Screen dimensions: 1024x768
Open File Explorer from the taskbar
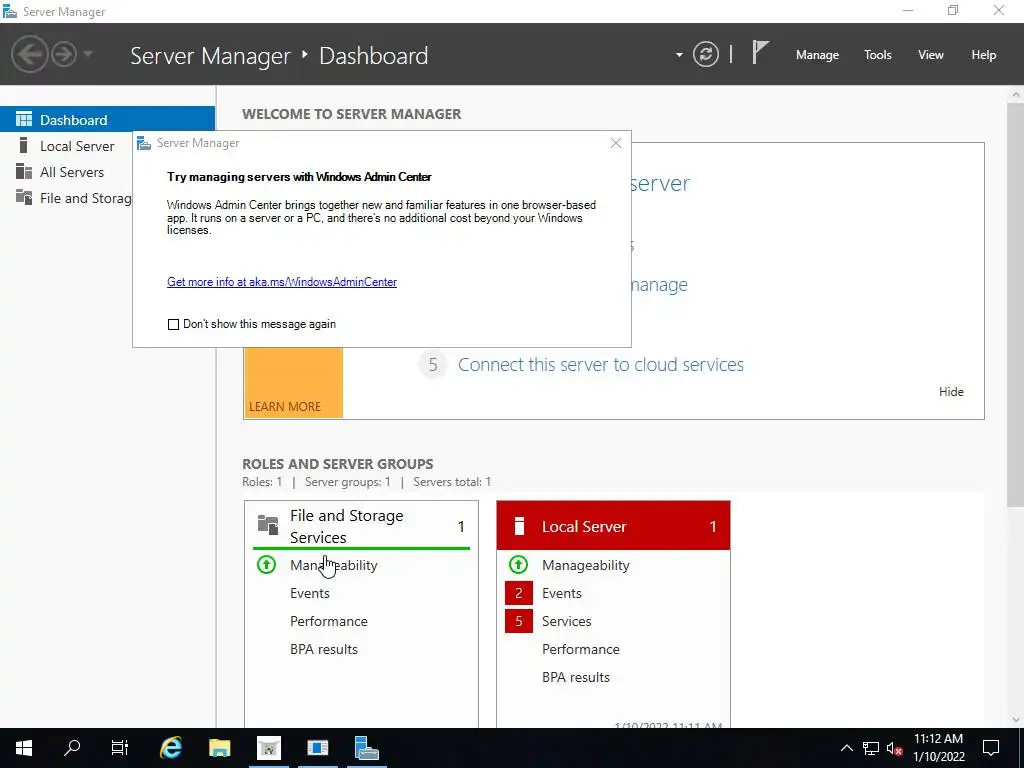219,748
